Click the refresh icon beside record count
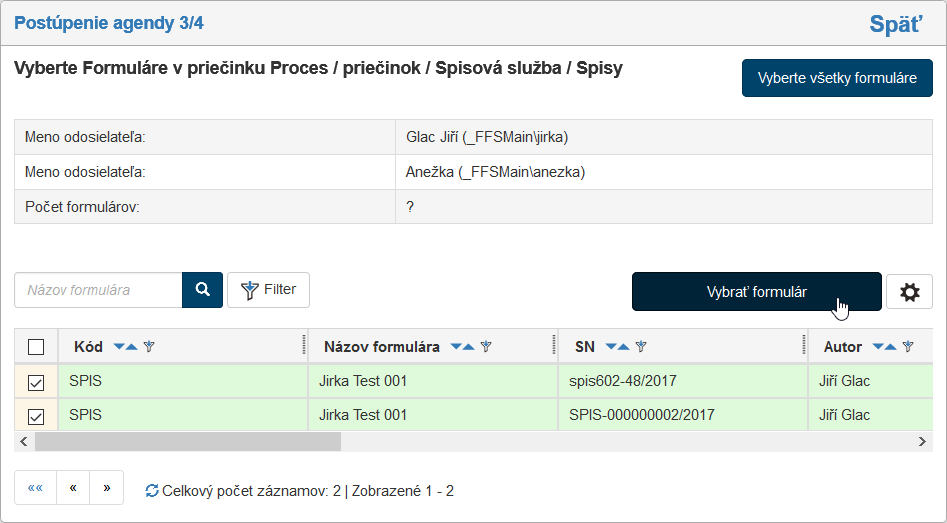This screenshot has width=947, height=523. point(152,491)
